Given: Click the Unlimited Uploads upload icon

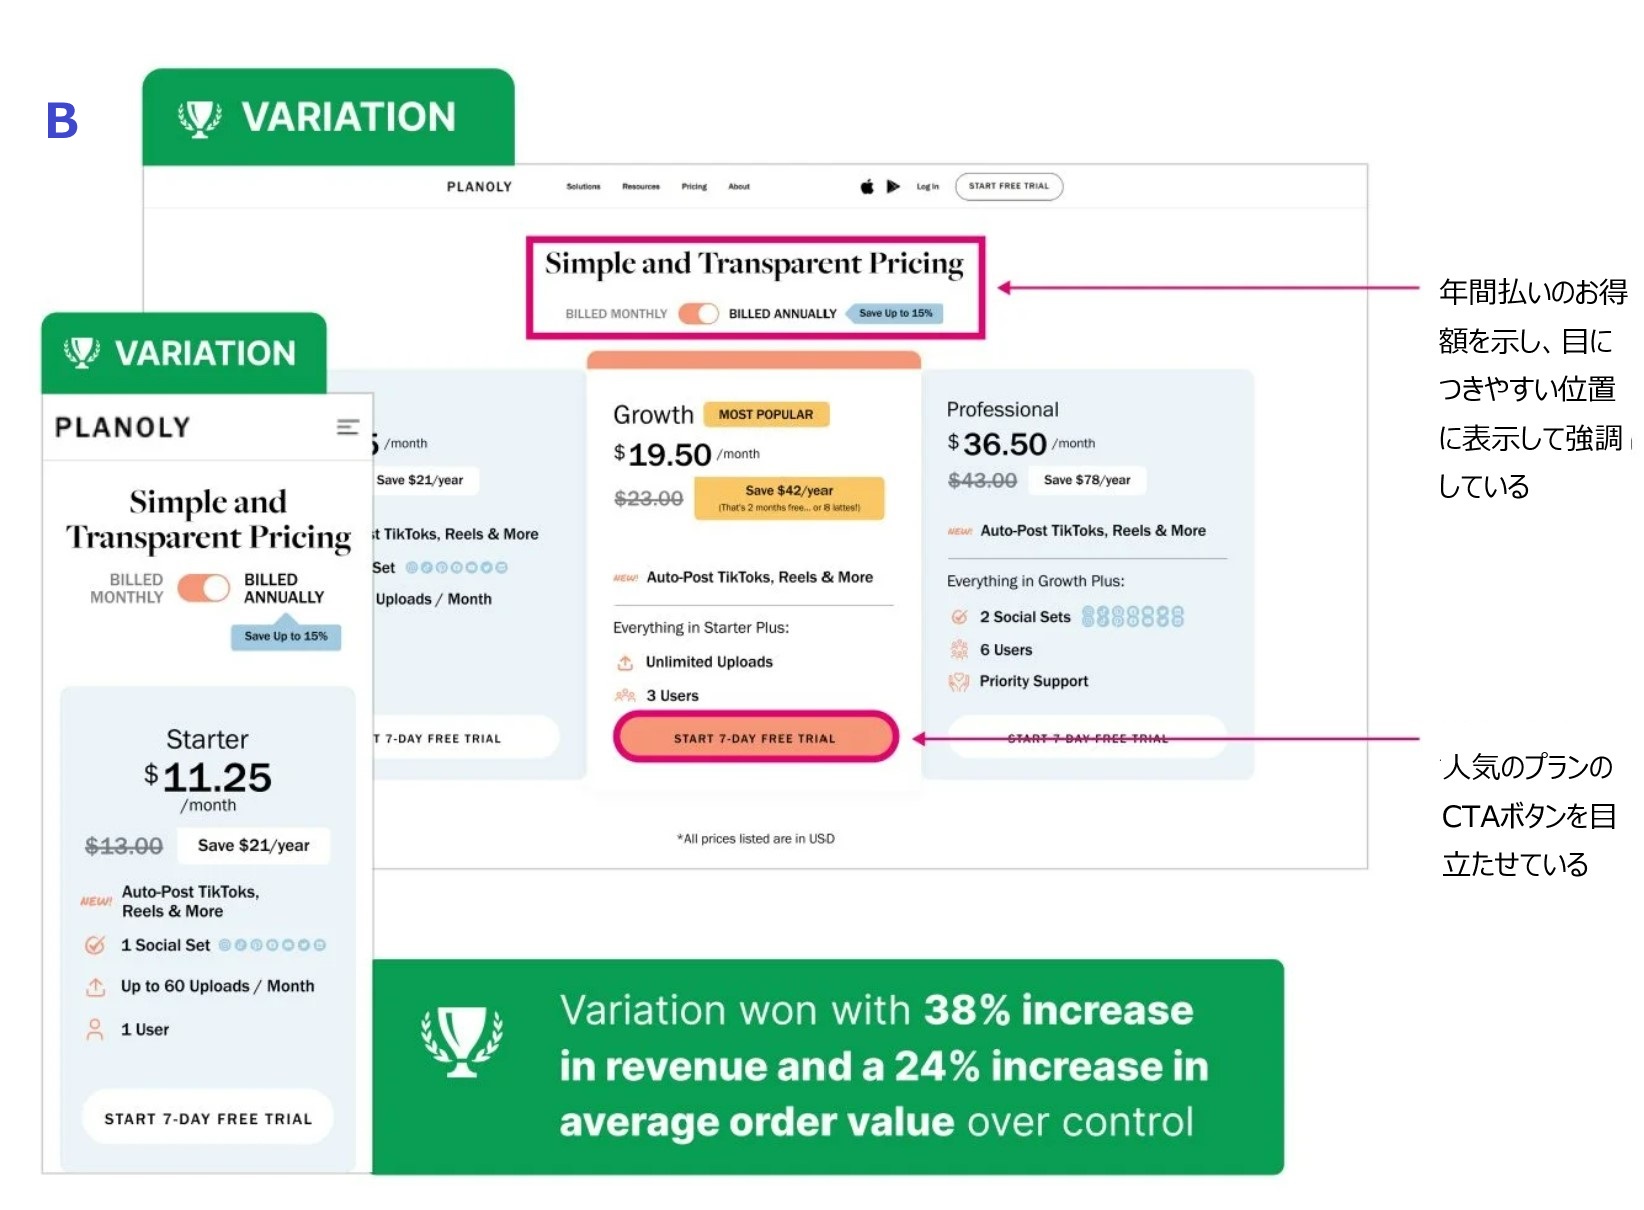Looking at the screenshot, I should coord(625,662).
